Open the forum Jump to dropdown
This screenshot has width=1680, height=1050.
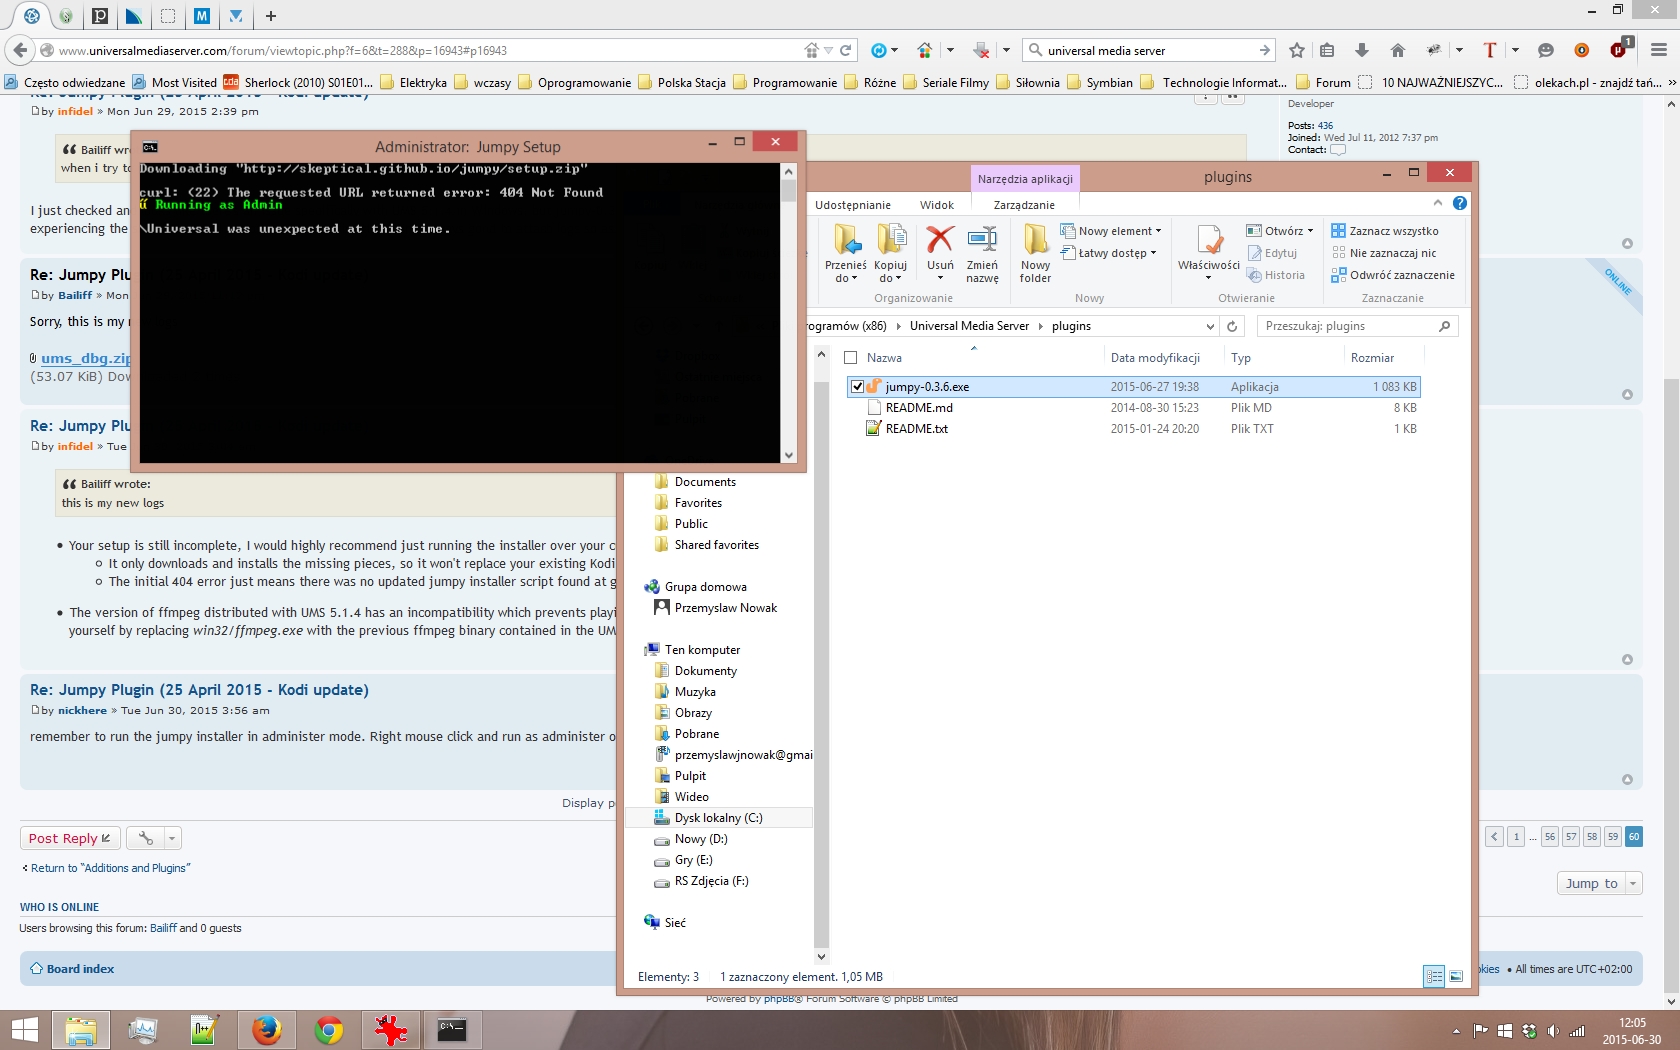1599,883
